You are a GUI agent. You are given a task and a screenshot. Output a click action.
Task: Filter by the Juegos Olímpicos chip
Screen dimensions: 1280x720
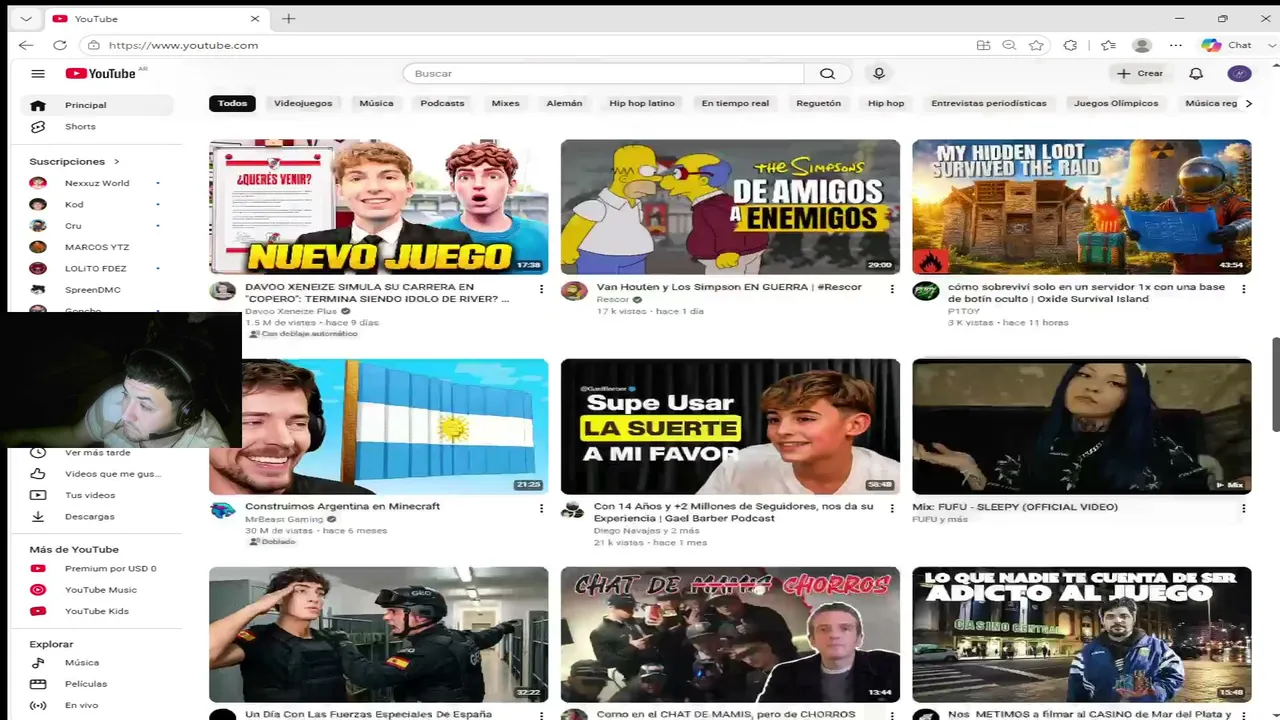click(x=1116, y=103)
